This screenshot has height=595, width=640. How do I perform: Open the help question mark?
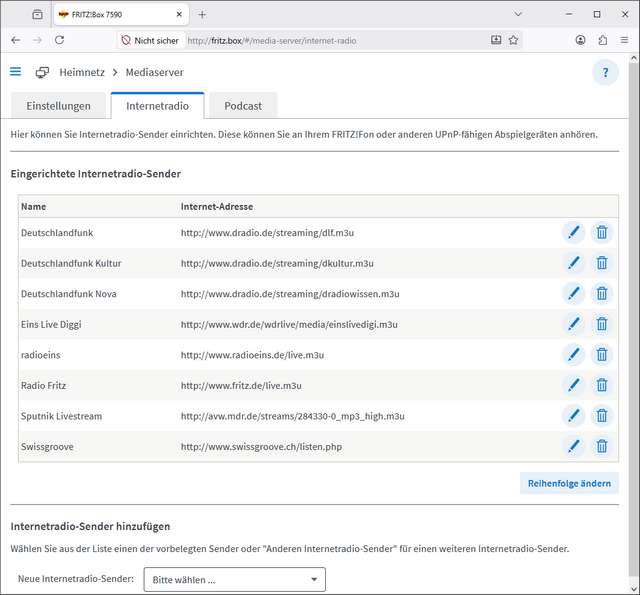tap(605, 72)
